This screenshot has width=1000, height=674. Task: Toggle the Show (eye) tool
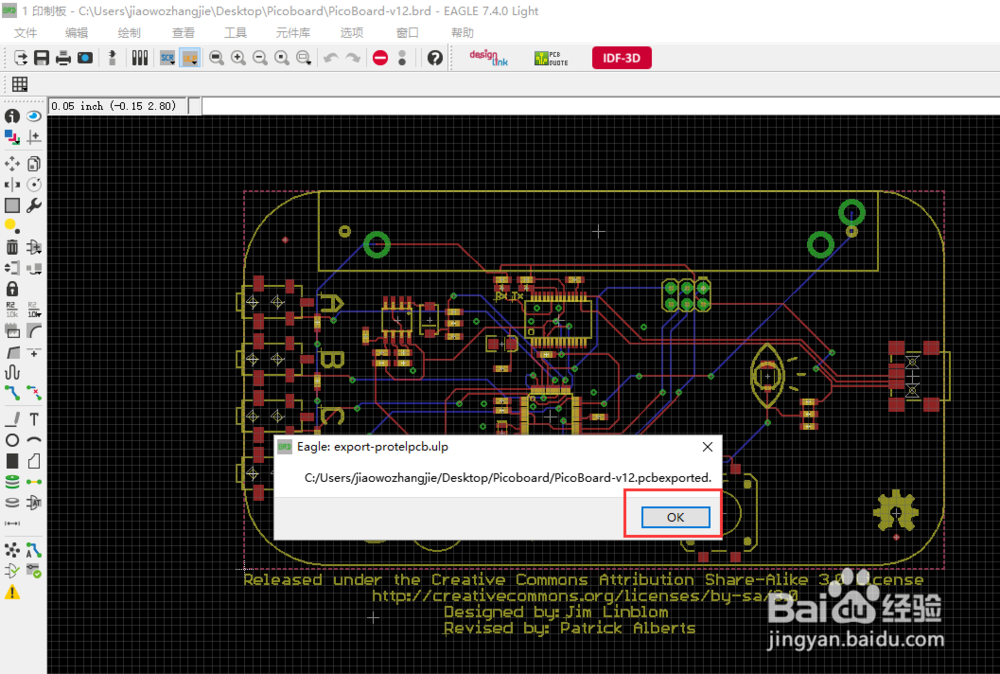tap(33, 113)
